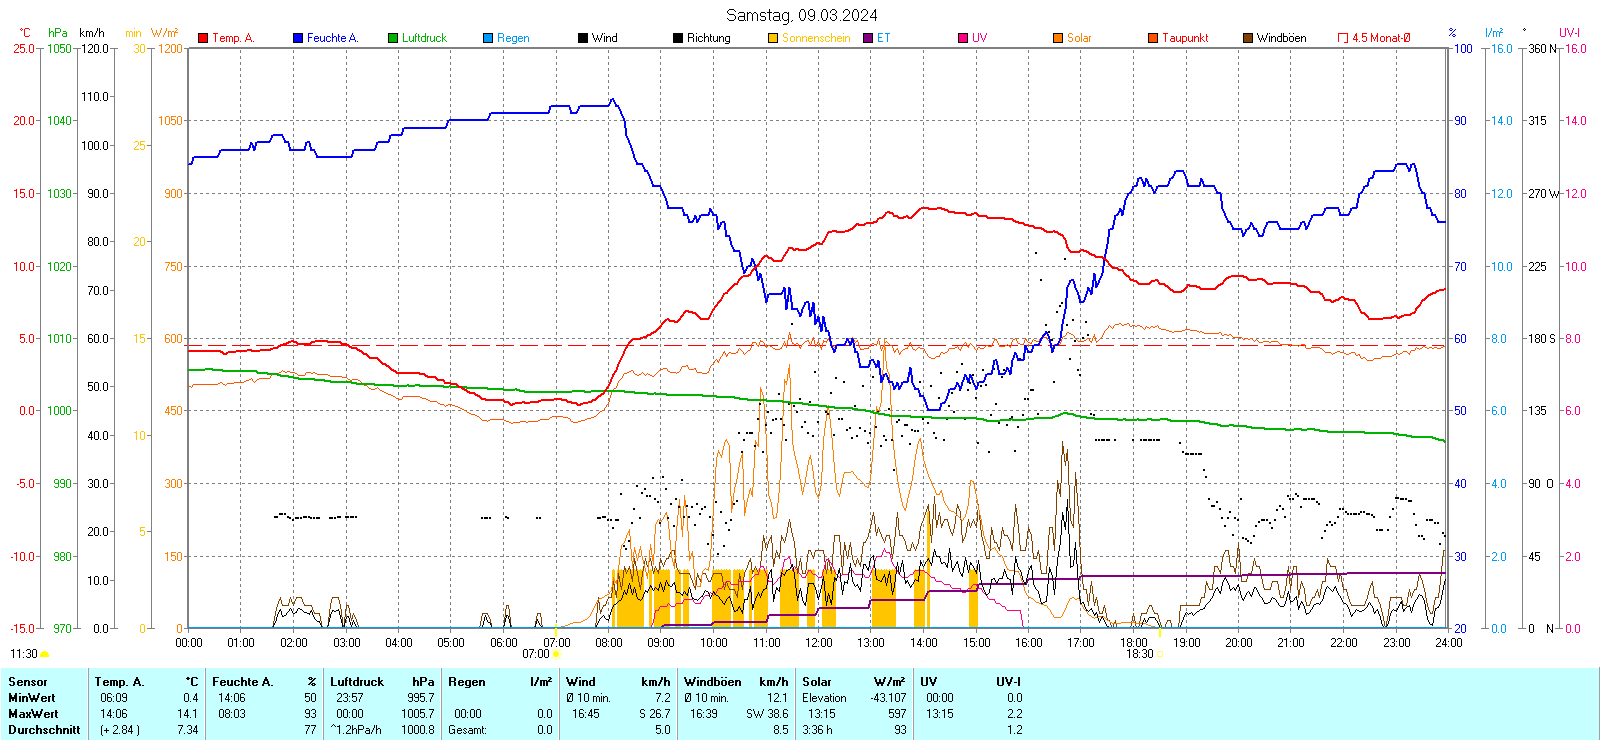Click the 12:00 tick label on time axis
The height and width of the screenshot is (740, 1600).
point(819,643)
